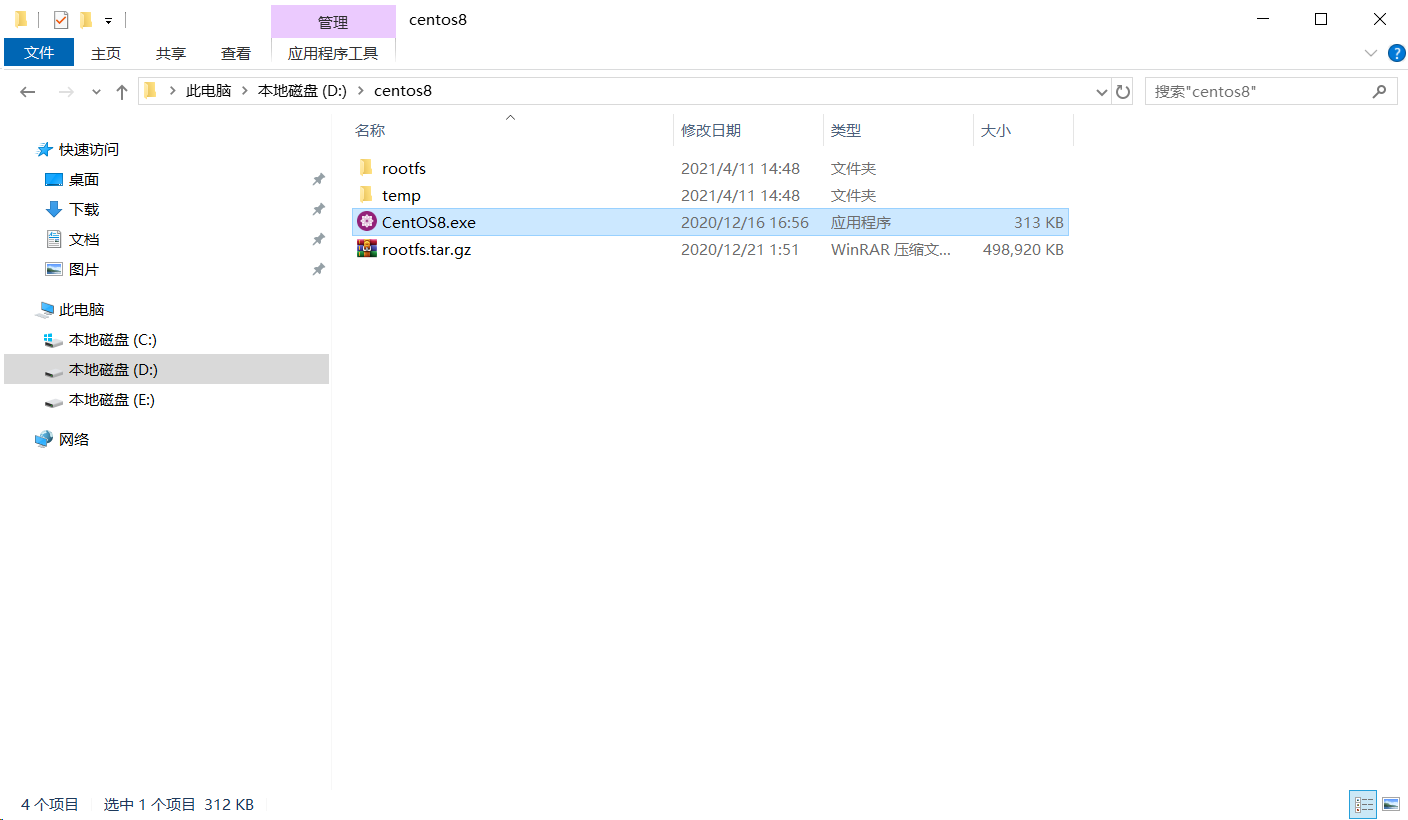1408x820 pixels.
Task: Sort by the 类型 column header
Action: coord(846,131)
